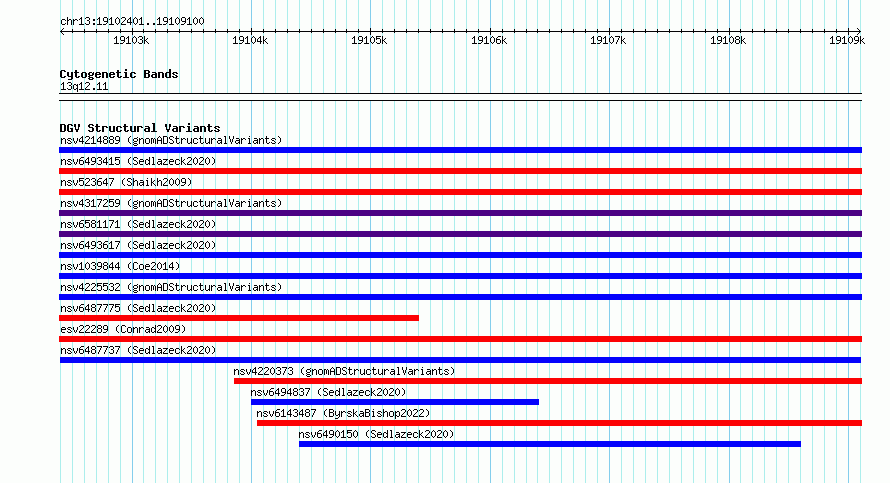890x483 pixels.
Task: Click the left arrow end of the ruler
Action: [x=62, y=31]
